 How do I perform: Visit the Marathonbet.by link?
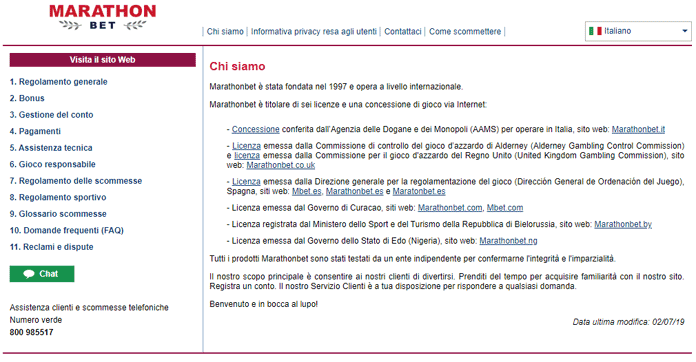point(623,224)
